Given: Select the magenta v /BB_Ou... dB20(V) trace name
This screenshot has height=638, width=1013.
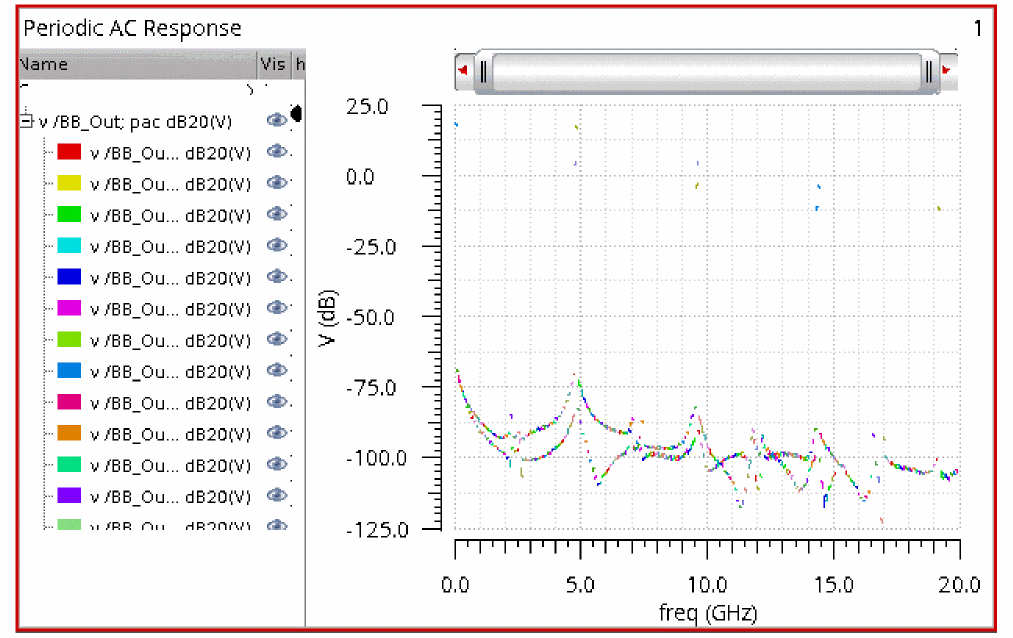Looking at the screenshot, I should [170, 309].
